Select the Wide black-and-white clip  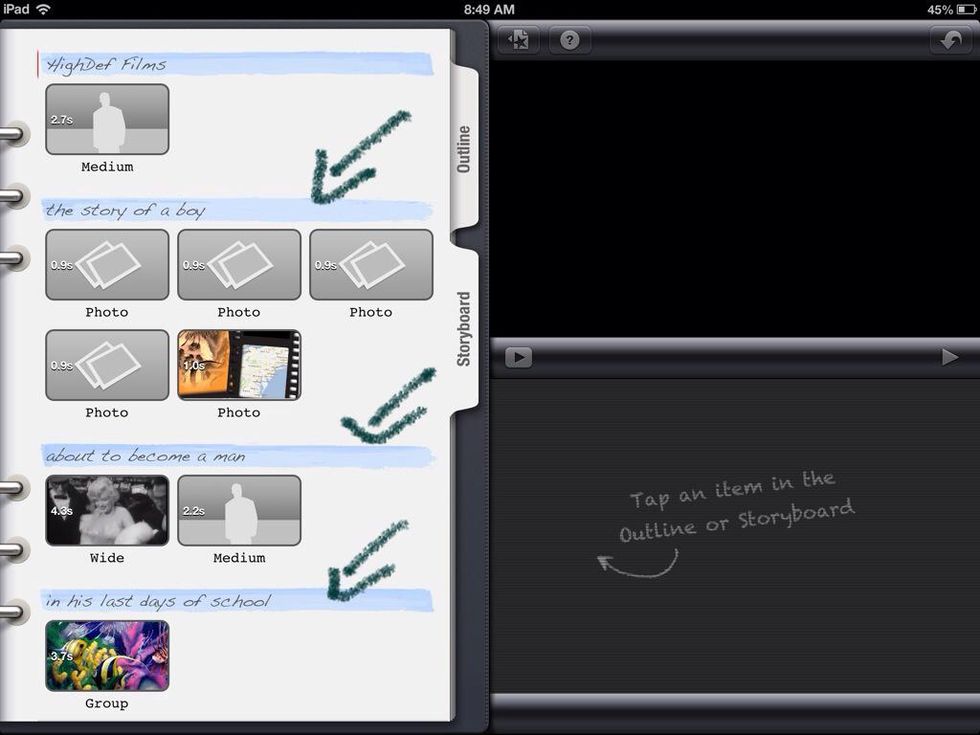click(x=107, y=510)
